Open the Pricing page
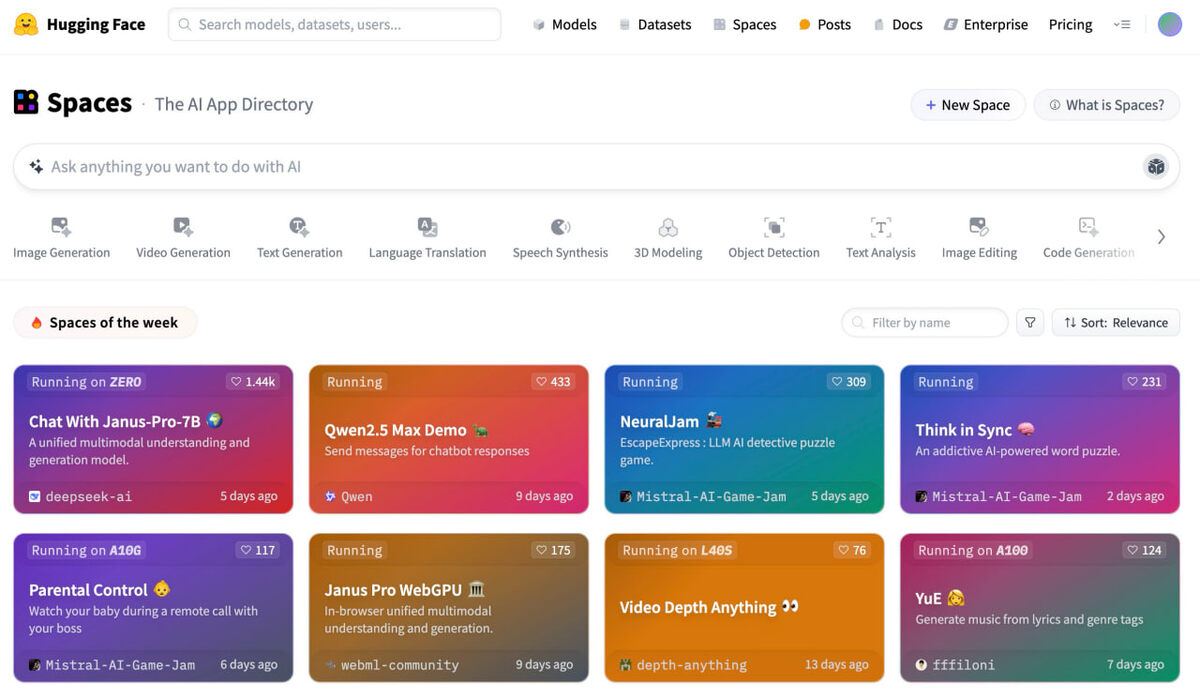1200x700 pixels. pos(1070,24)
